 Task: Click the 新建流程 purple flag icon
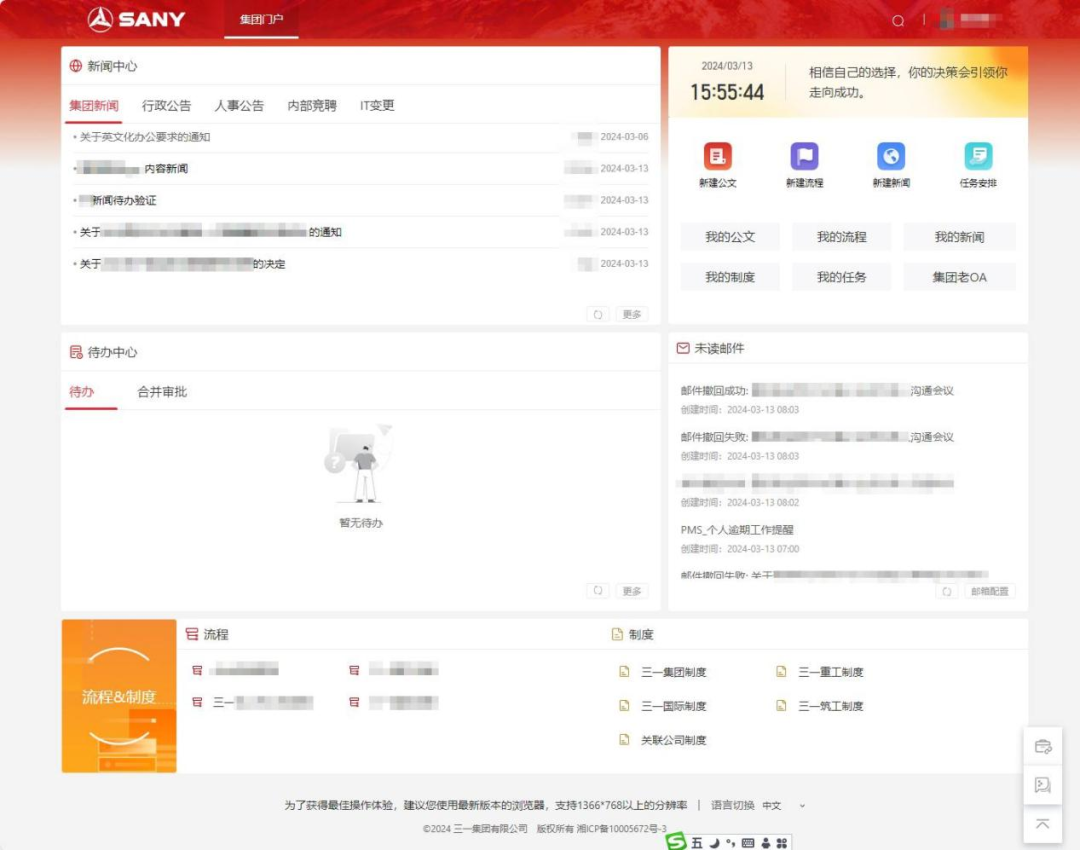click(x=804, y=156)
